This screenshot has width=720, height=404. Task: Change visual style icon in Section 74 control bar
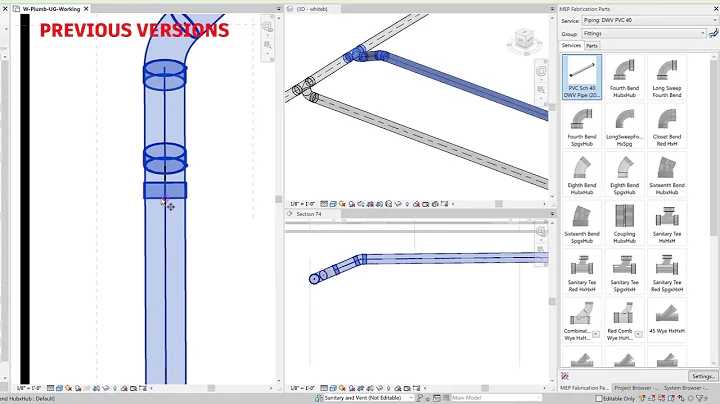point(333,388)
